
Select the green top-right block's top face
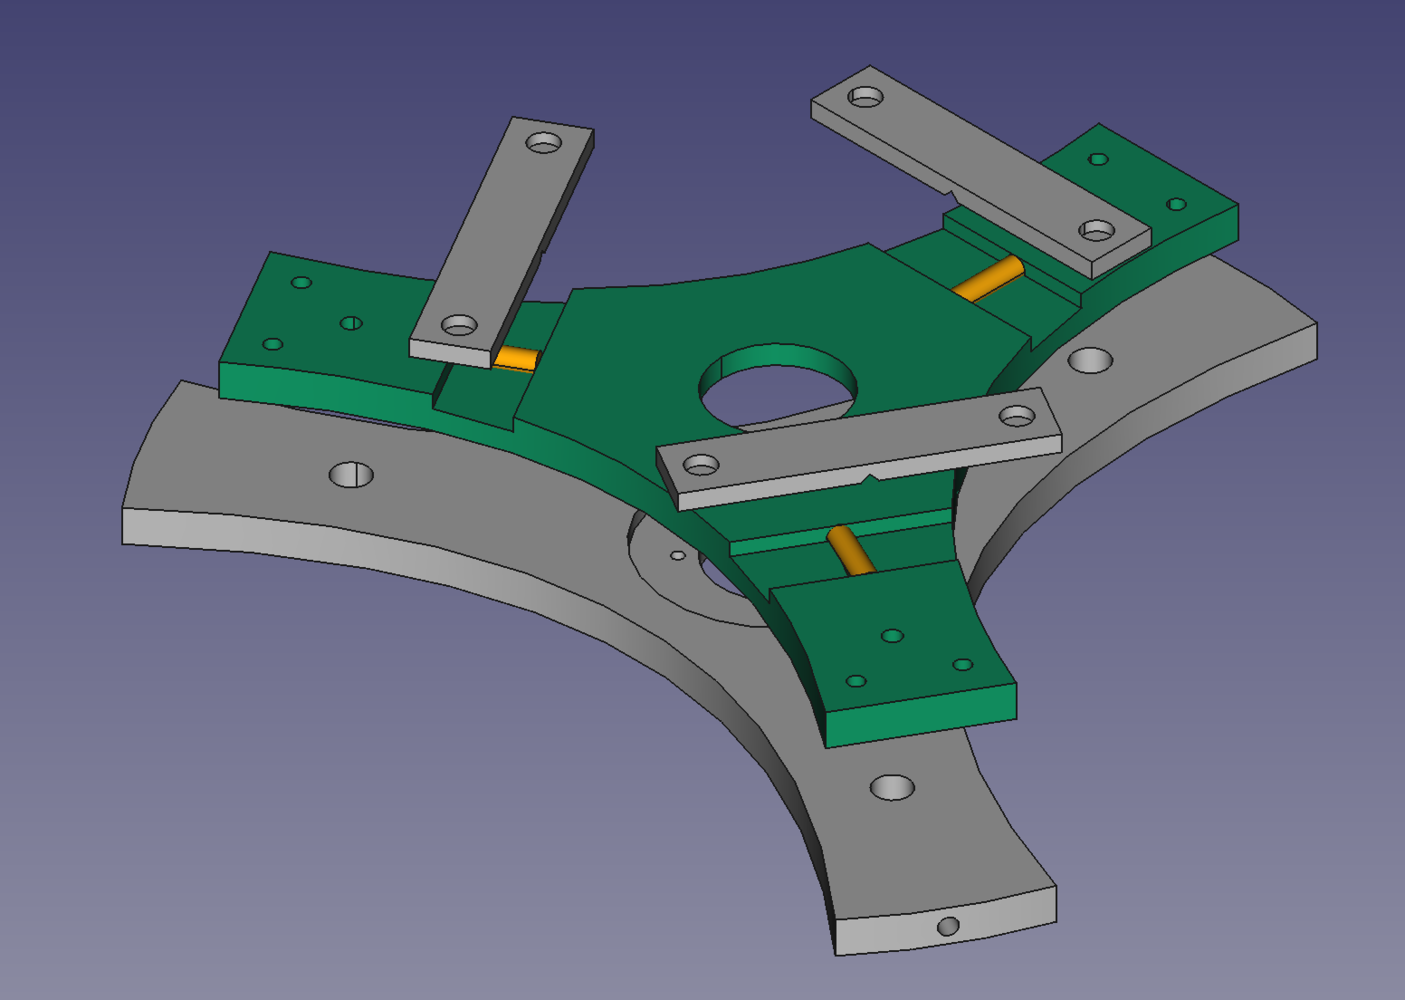tap(1140, 185)
